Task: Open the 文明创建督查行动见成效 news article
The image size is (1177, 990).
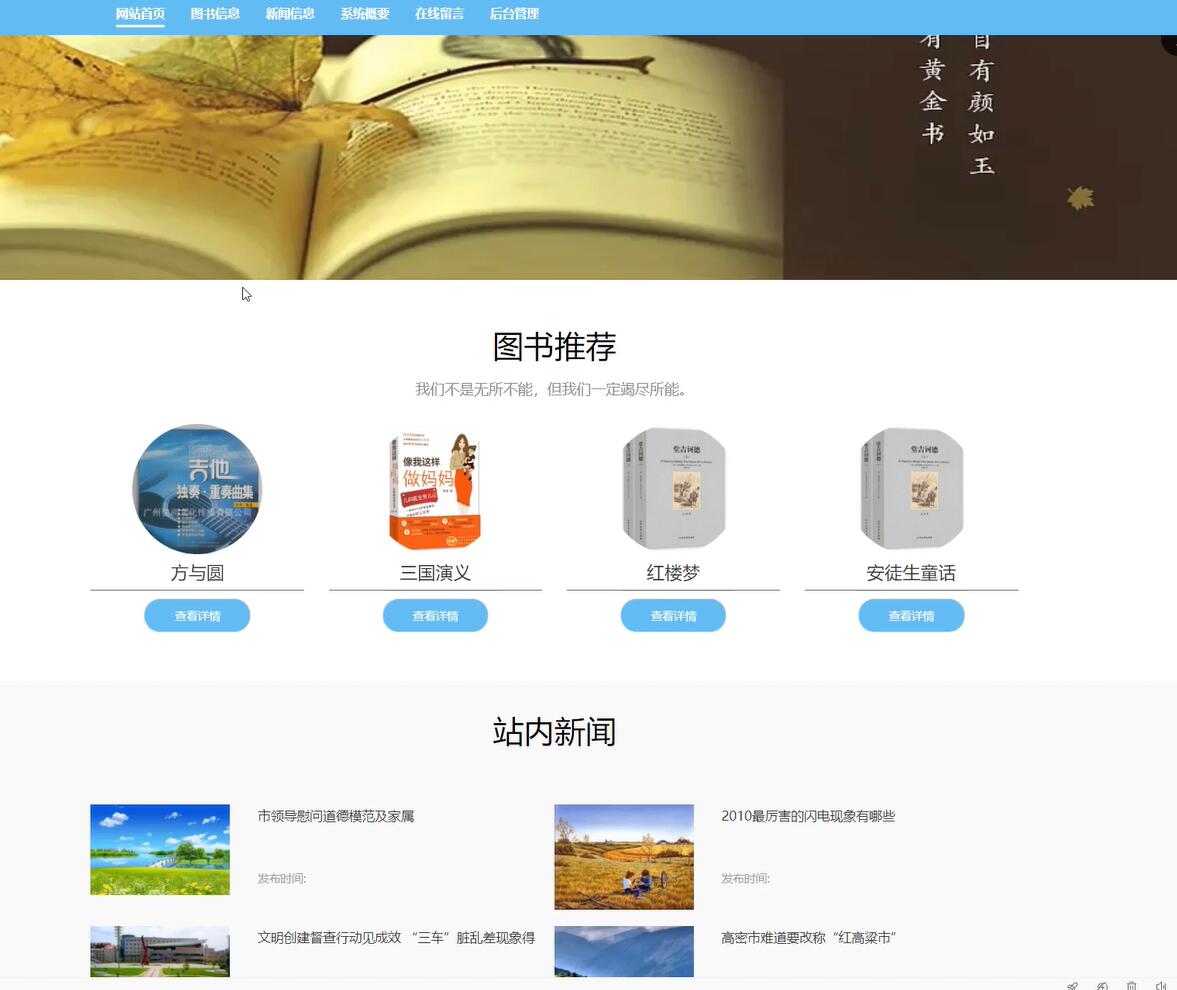Action: click(x=396, y=937)
